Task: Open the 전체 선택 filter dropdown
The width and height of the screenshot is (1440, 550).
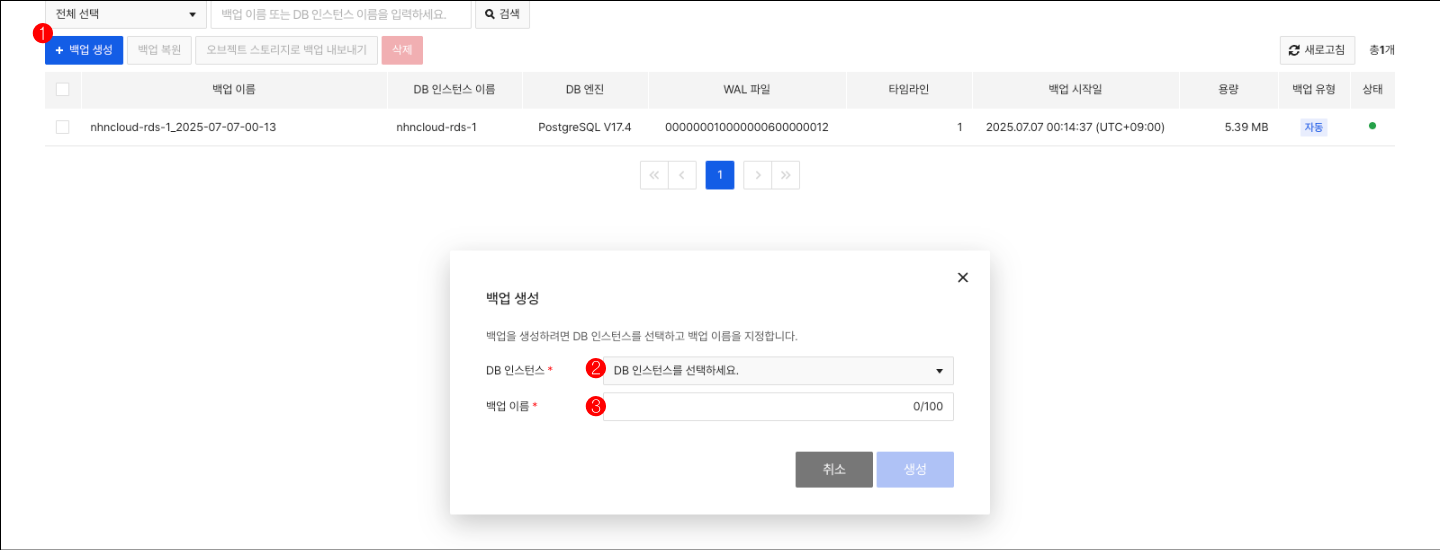Action: click(x=126, y=14)
